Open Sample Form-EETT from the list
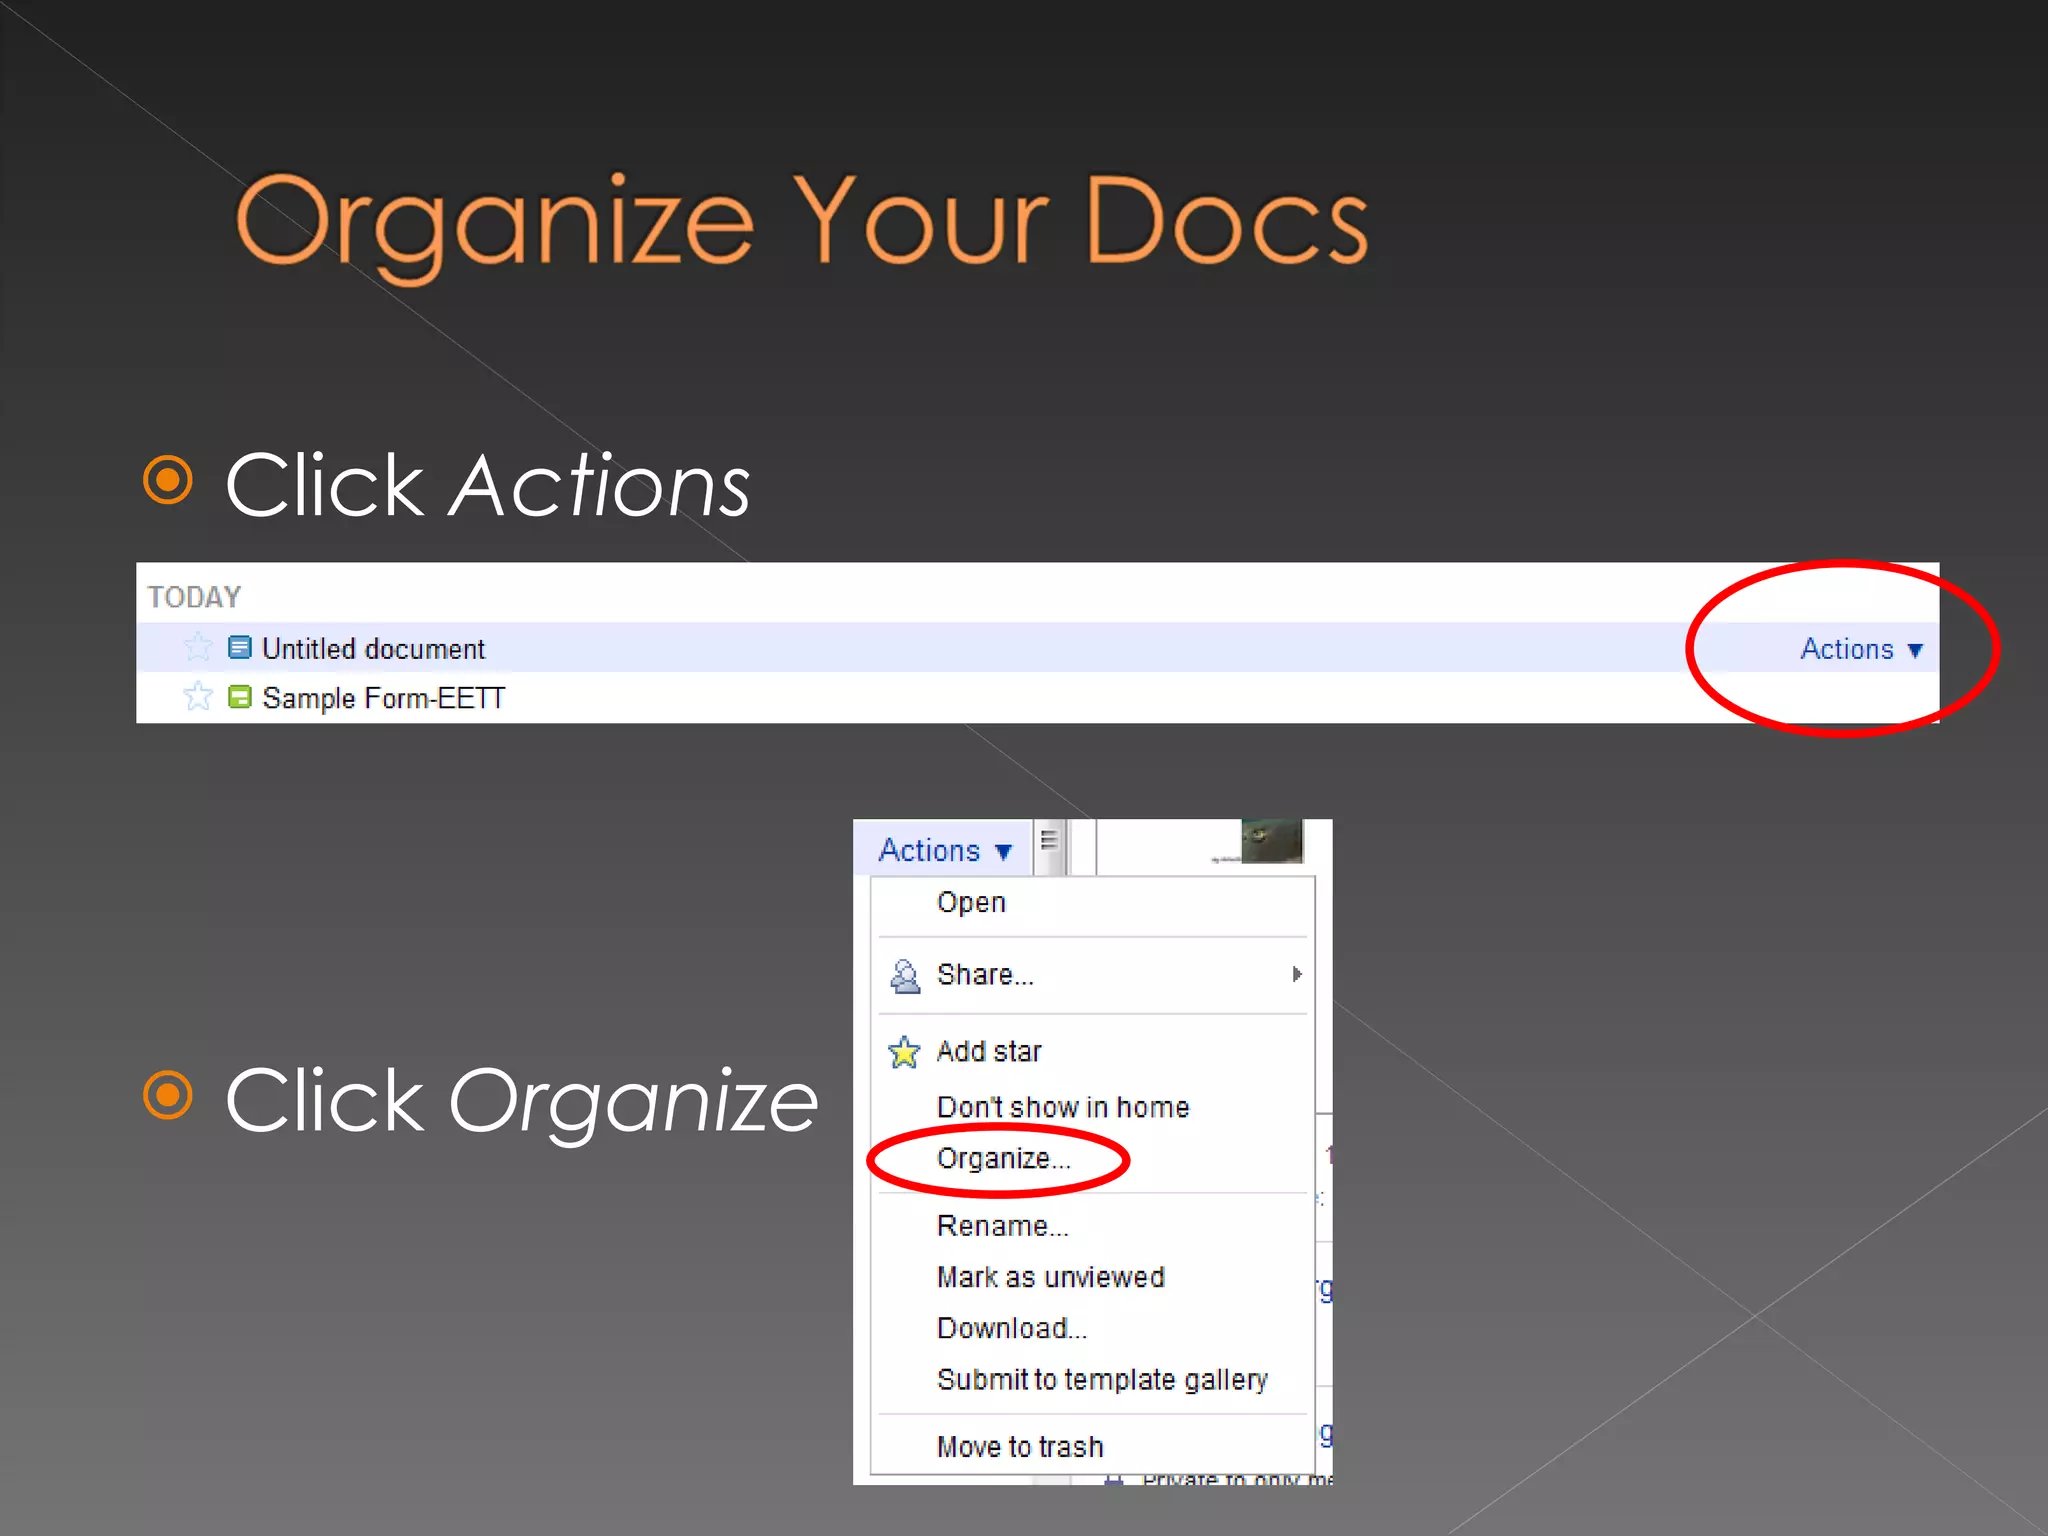The width and height of the screenshot is (2048, 1536). pos(384,698)
